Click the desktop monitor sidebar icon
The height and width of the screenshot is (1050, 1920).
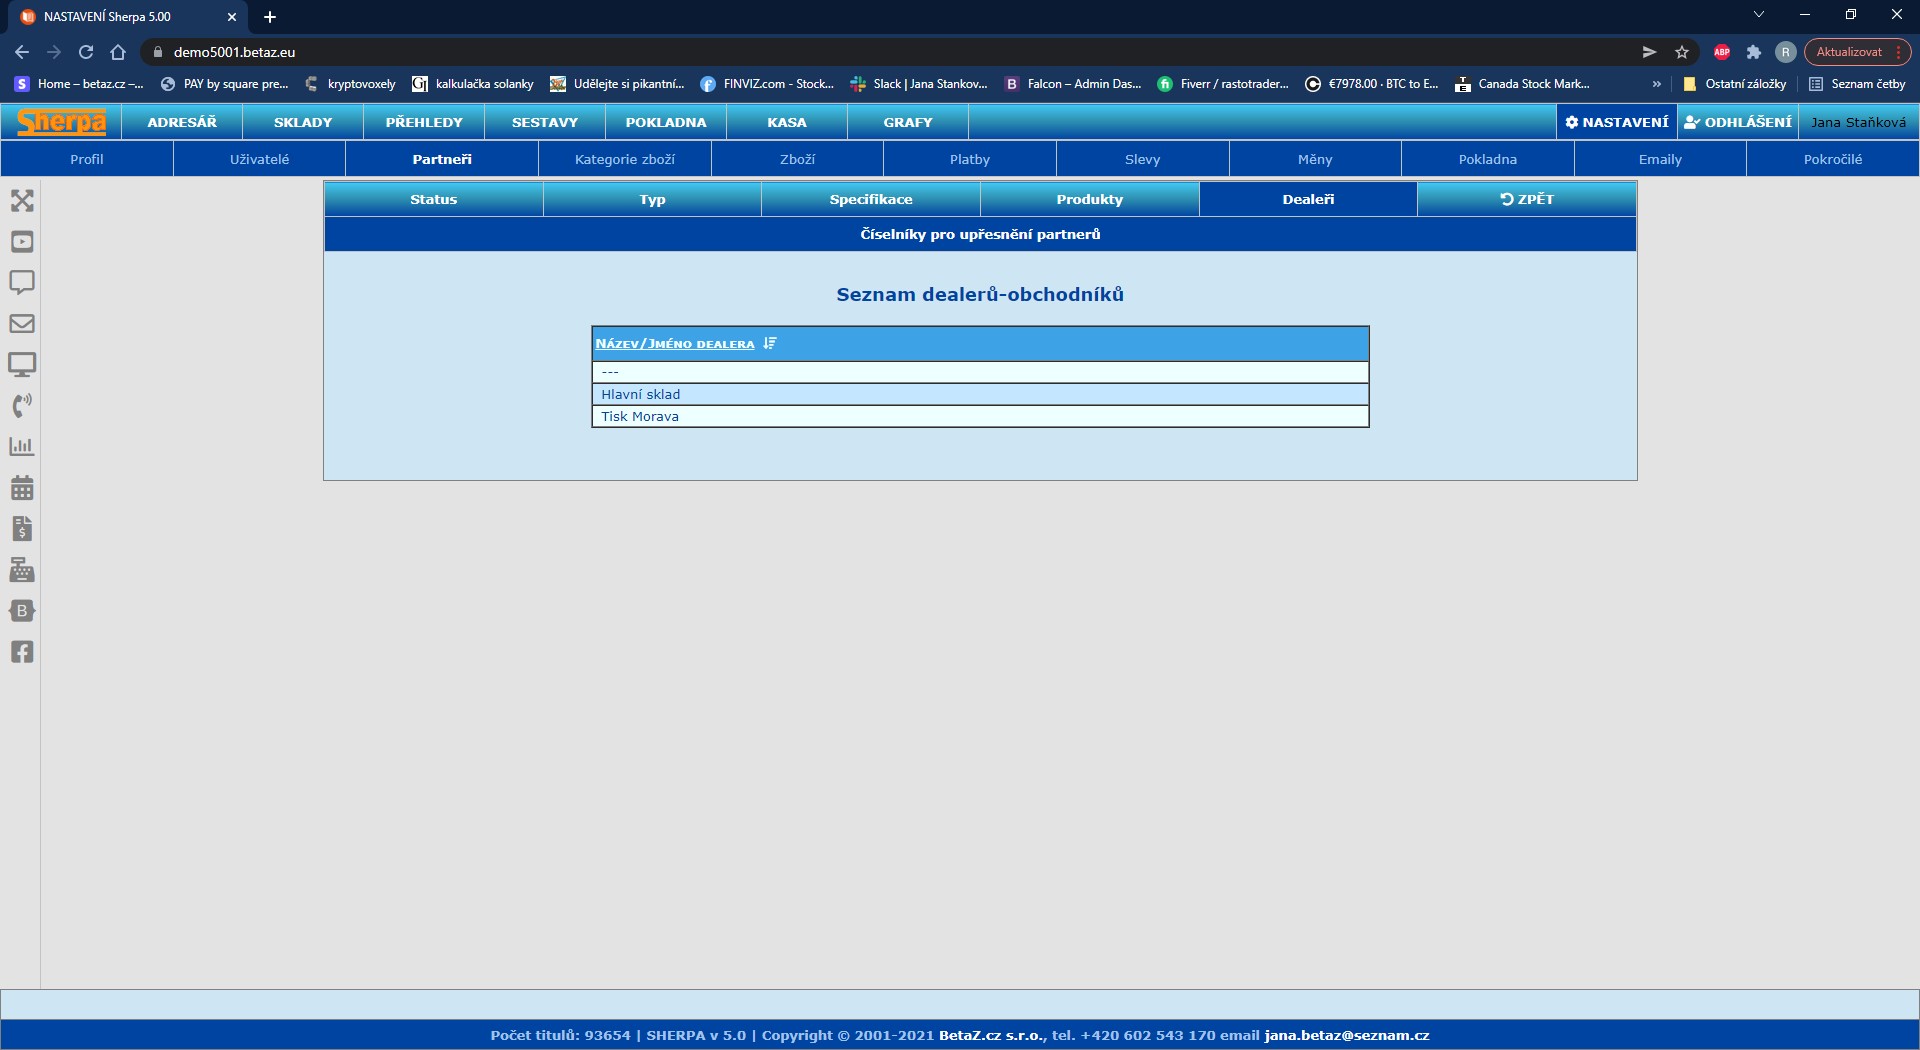22,365
